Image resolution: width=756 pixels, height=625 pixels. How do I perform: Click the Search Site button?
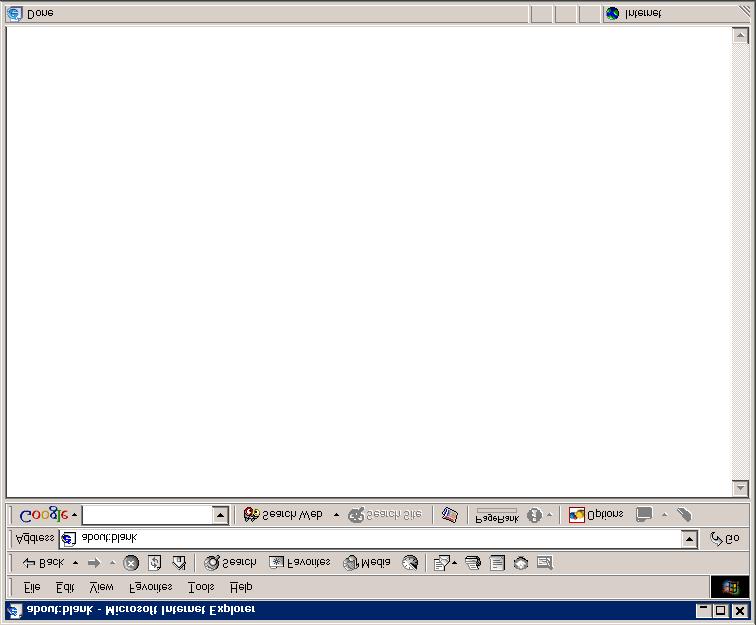[385, 515]
